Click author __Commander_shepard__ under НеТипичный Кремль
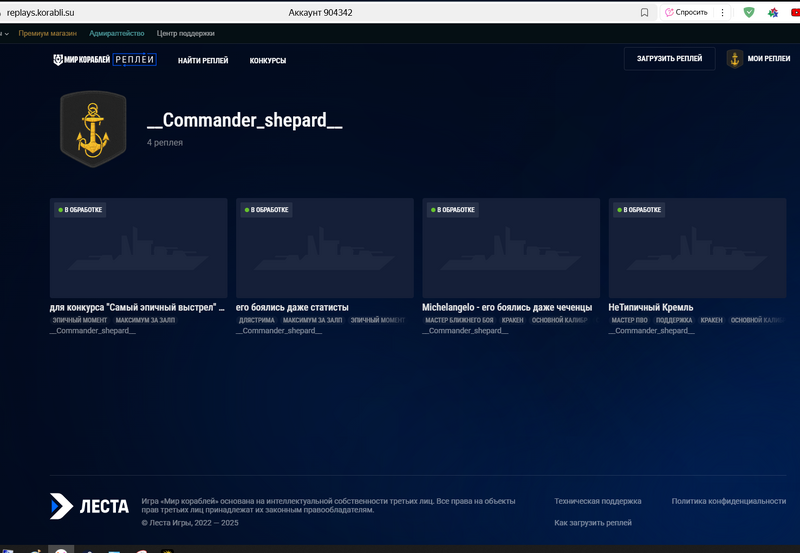 click(x=651, y=331)
